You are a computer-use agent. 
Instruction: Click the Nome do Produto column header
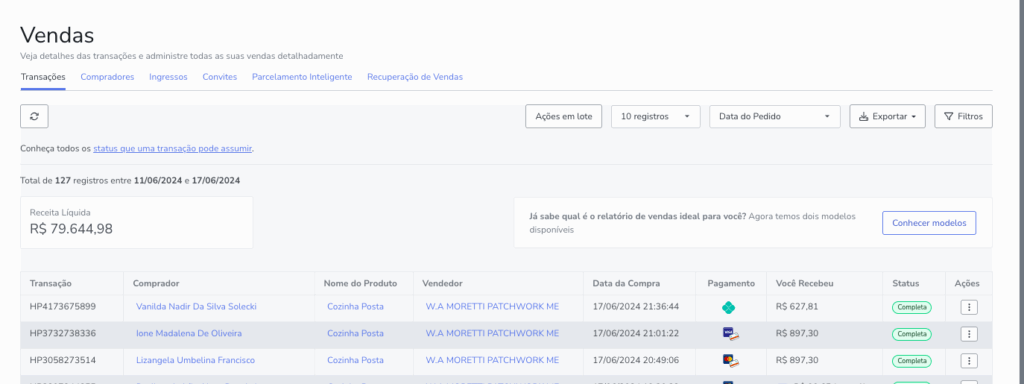point(360,283)
